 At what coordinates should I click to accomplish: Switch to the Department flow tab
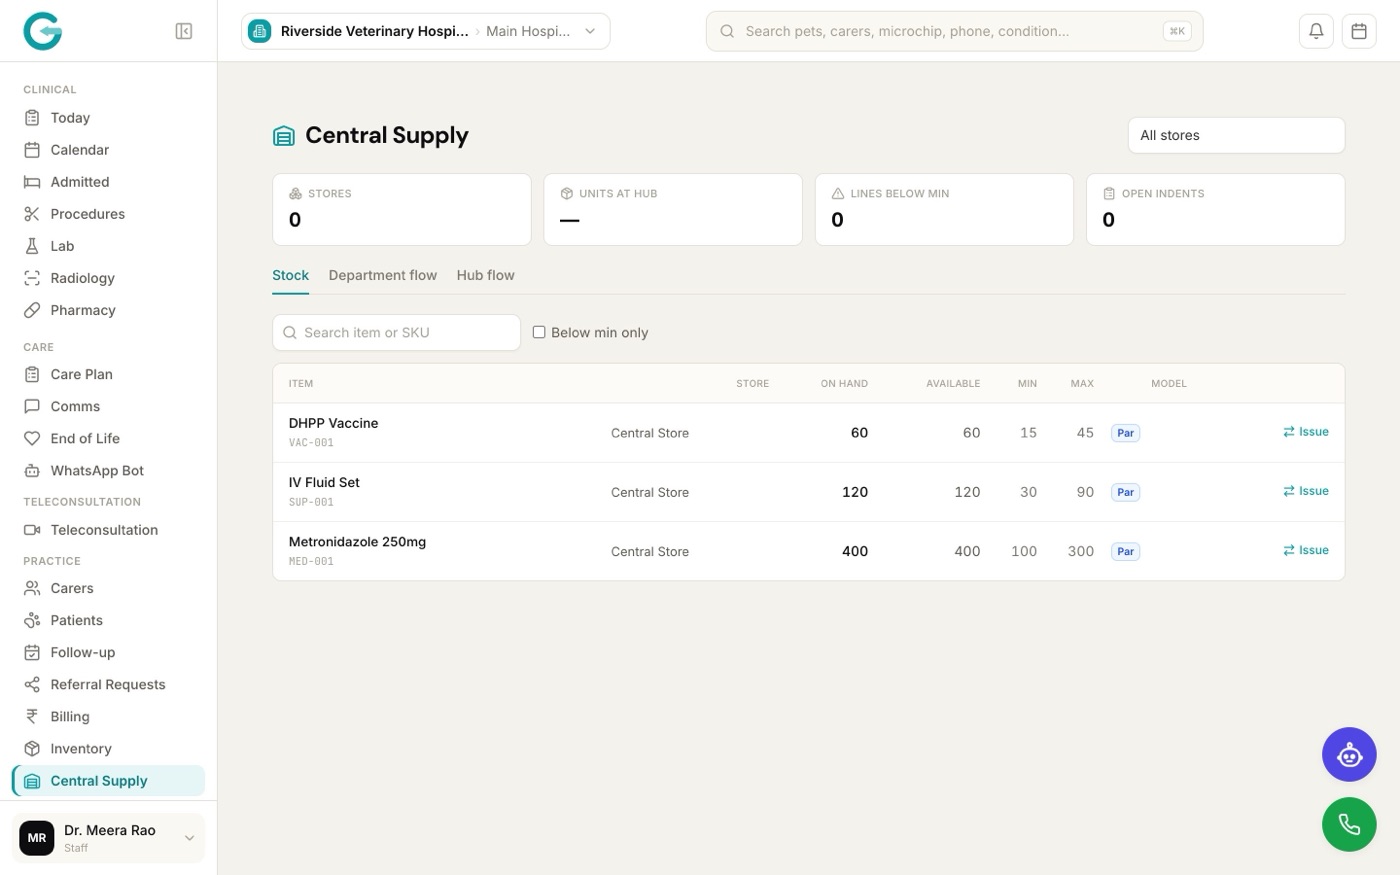[x=383, y=275]
